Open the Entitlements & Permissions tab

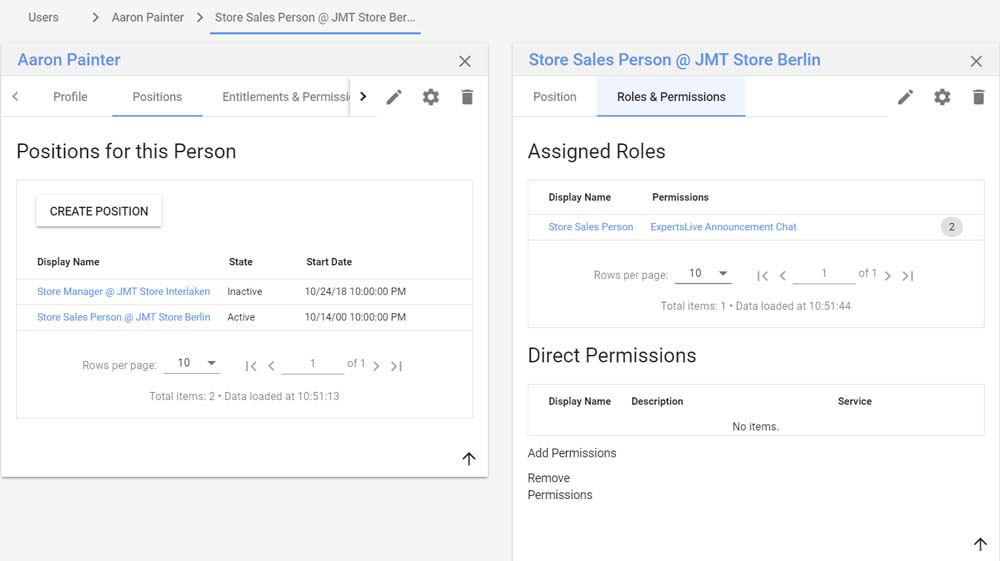[x=285, y=97]
